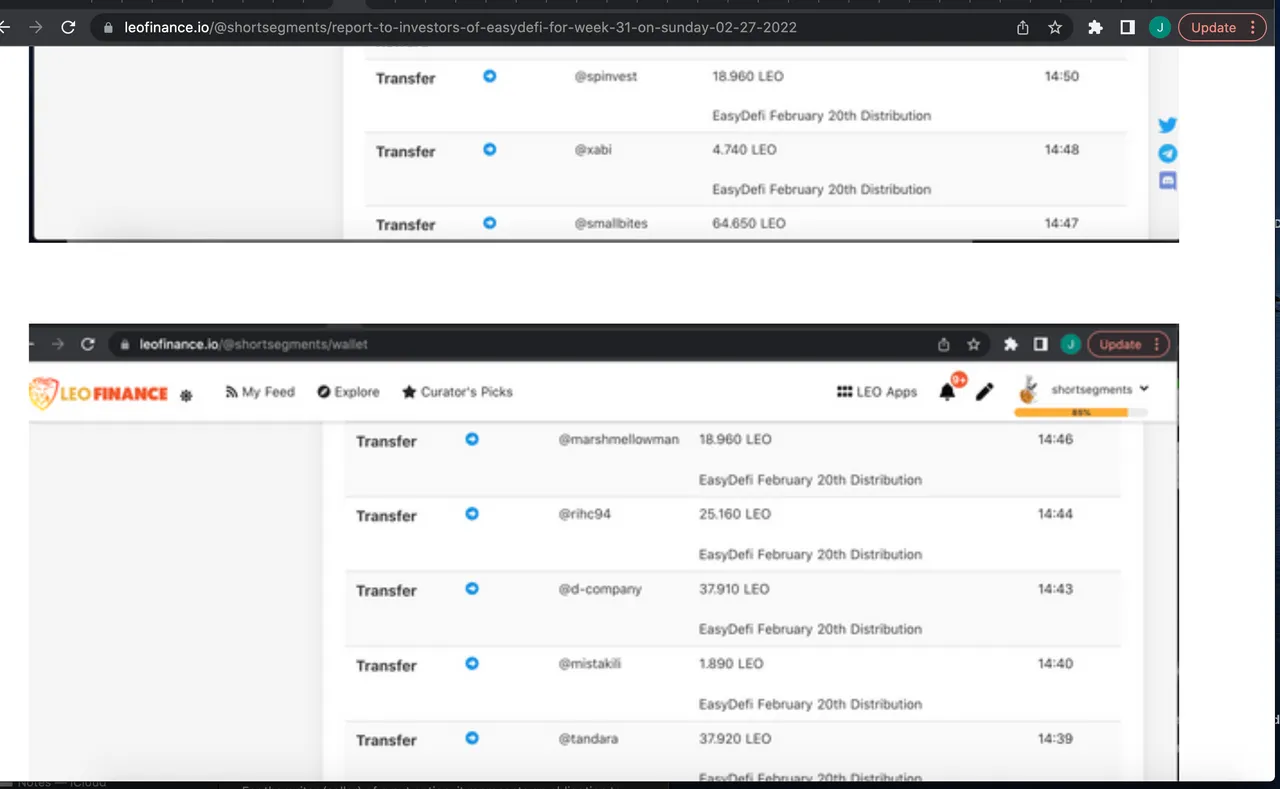
Task: Click the share icon in the lower address bar
Action: (943, 344)
